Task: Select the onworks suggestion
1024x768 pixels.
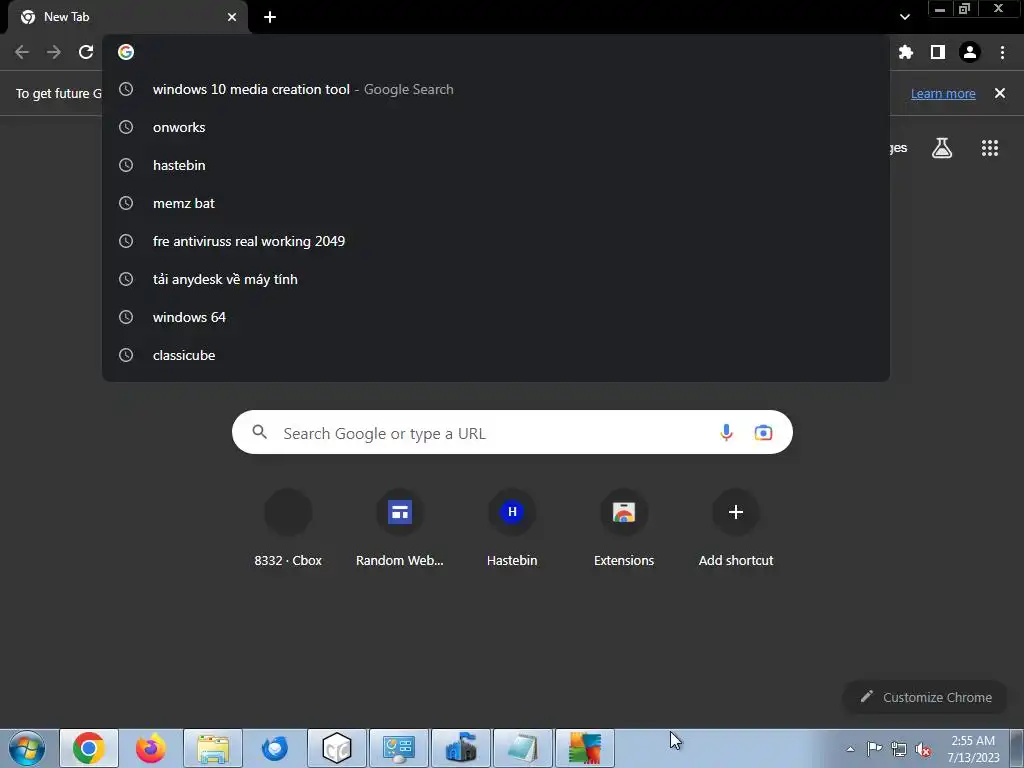Action: 496,127
